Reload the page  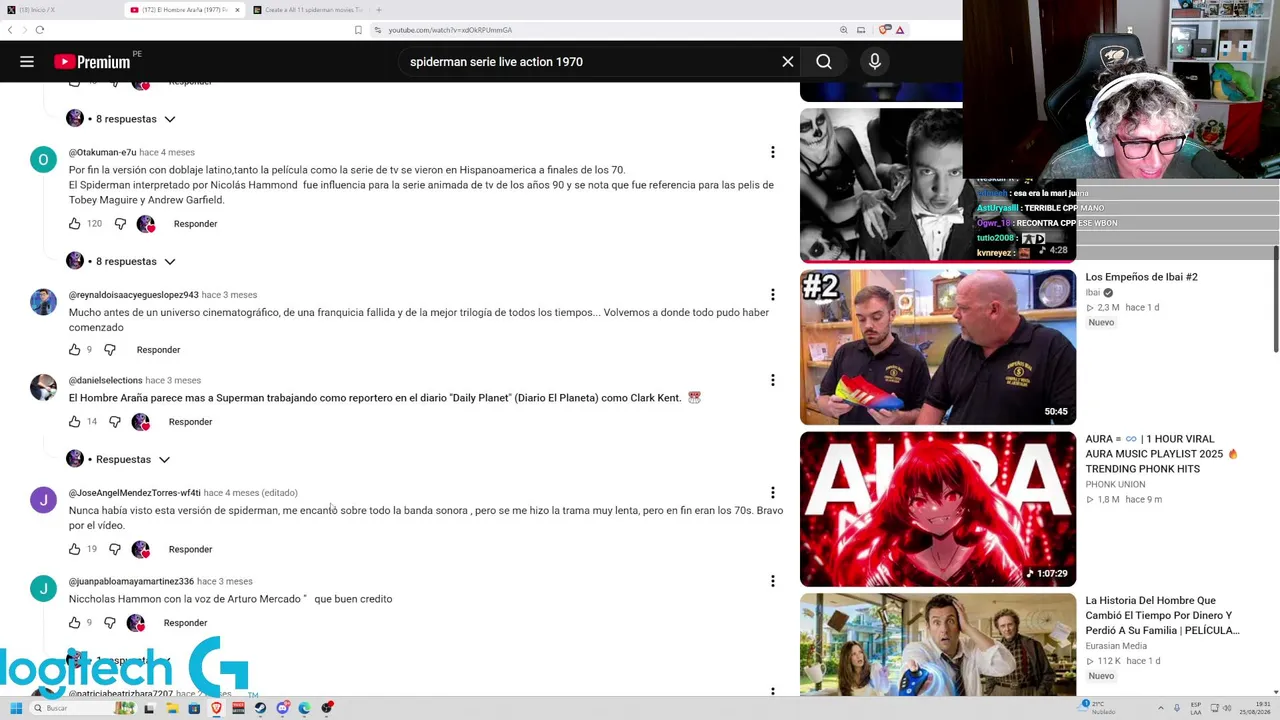coord(40,30)
